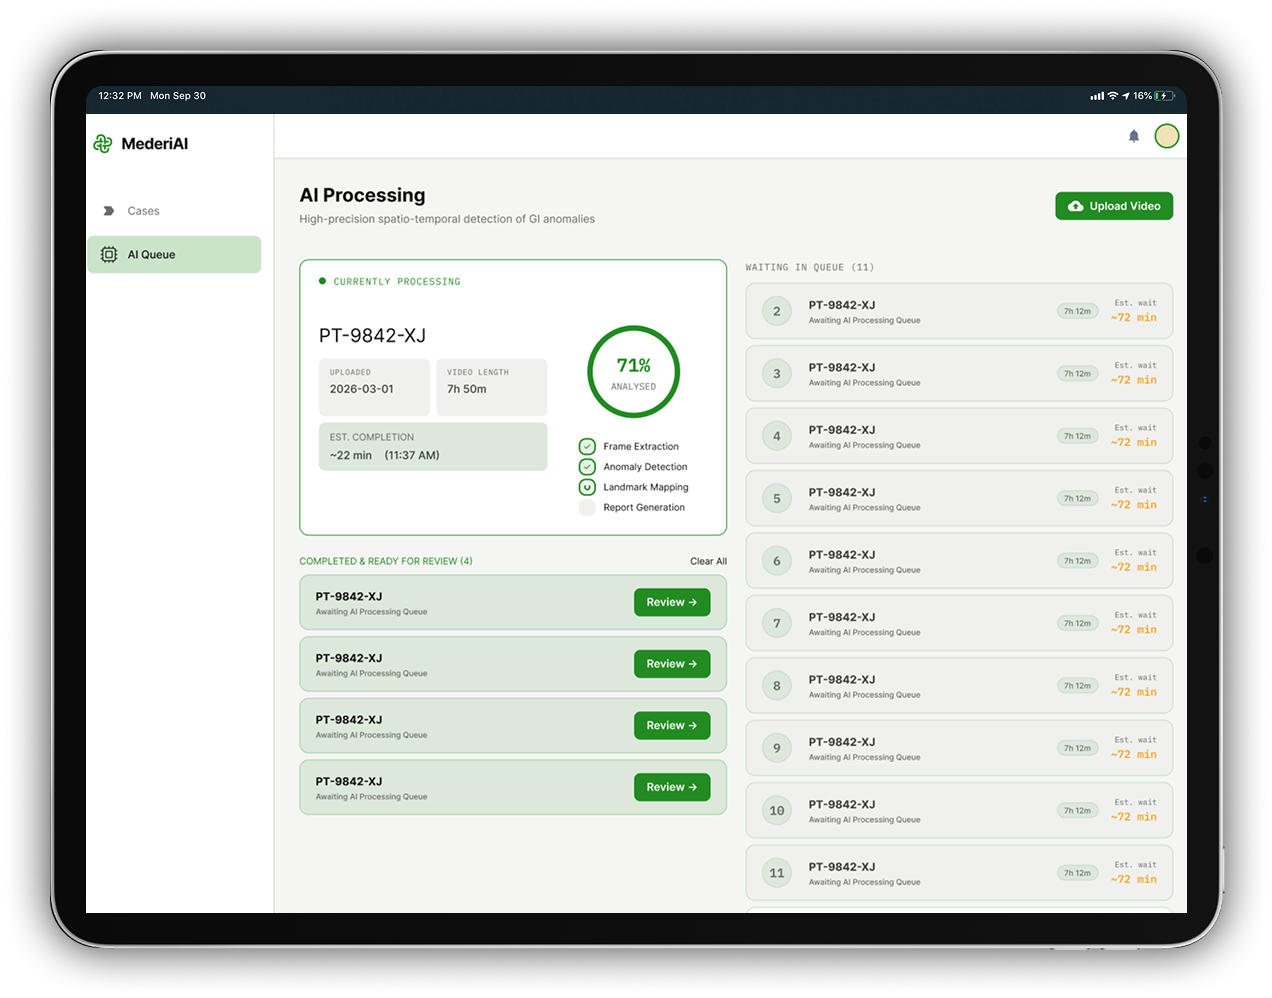
Task: Click the AI Queue chip icon
Action: [x=109, y=255]
